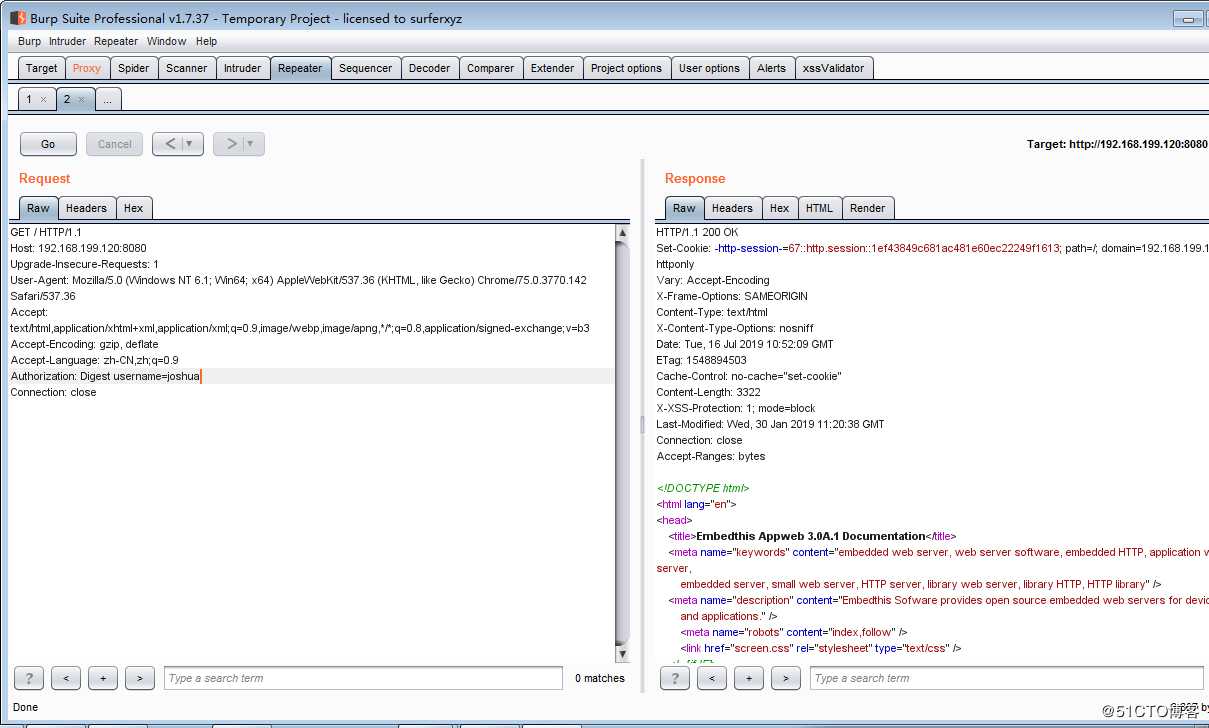Select the Response Render view tab
The width and height of the screenshot is (1209, 728).
pos(868,208)
